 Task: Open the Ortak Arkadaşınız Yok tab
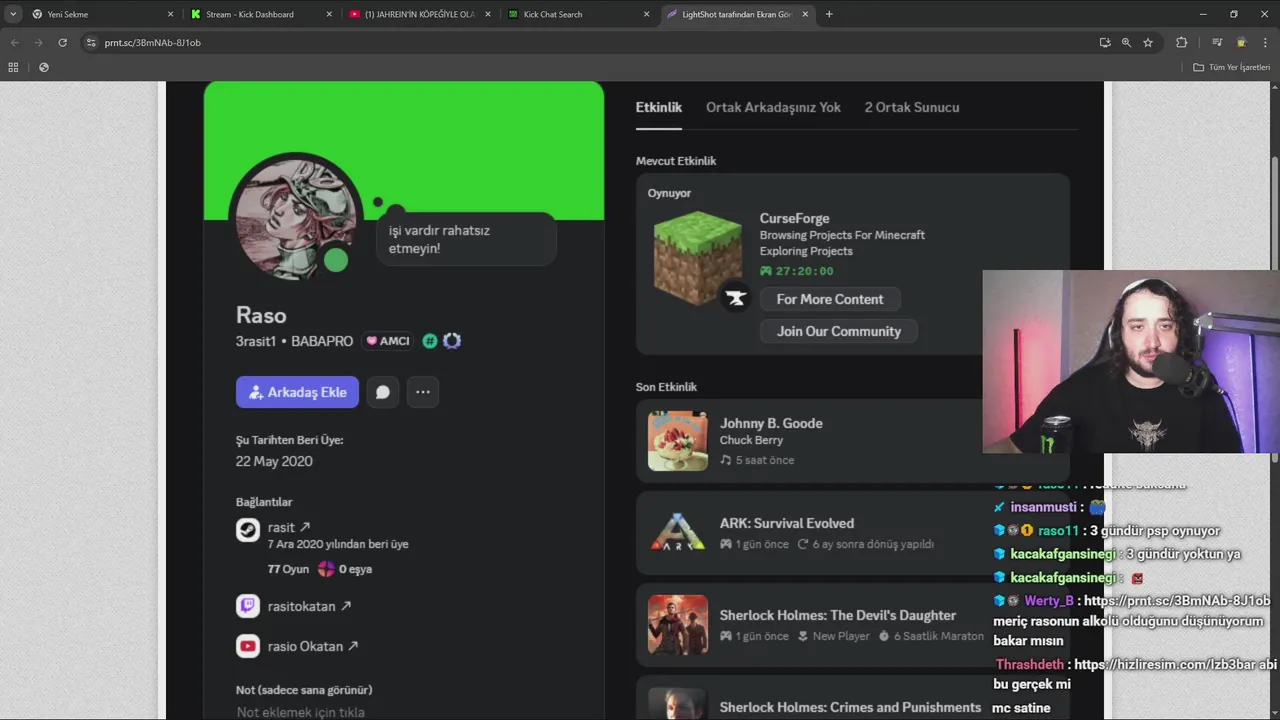773,108
